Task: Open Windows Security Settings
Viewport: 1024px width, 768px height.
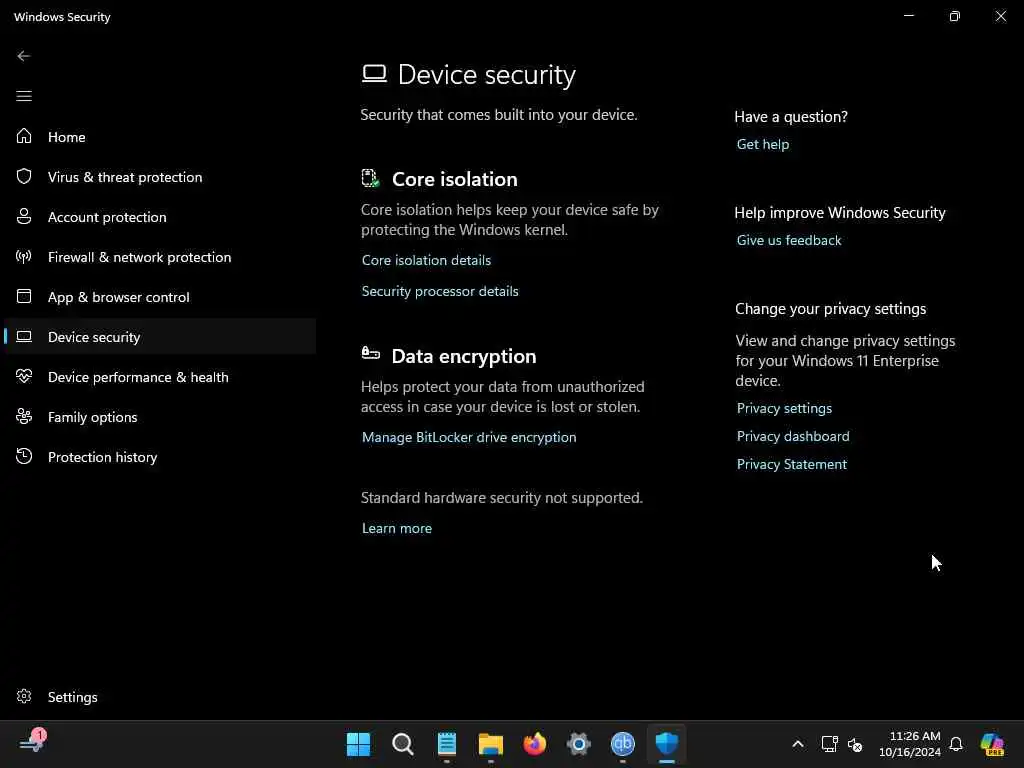Action: tap(159, 697)
